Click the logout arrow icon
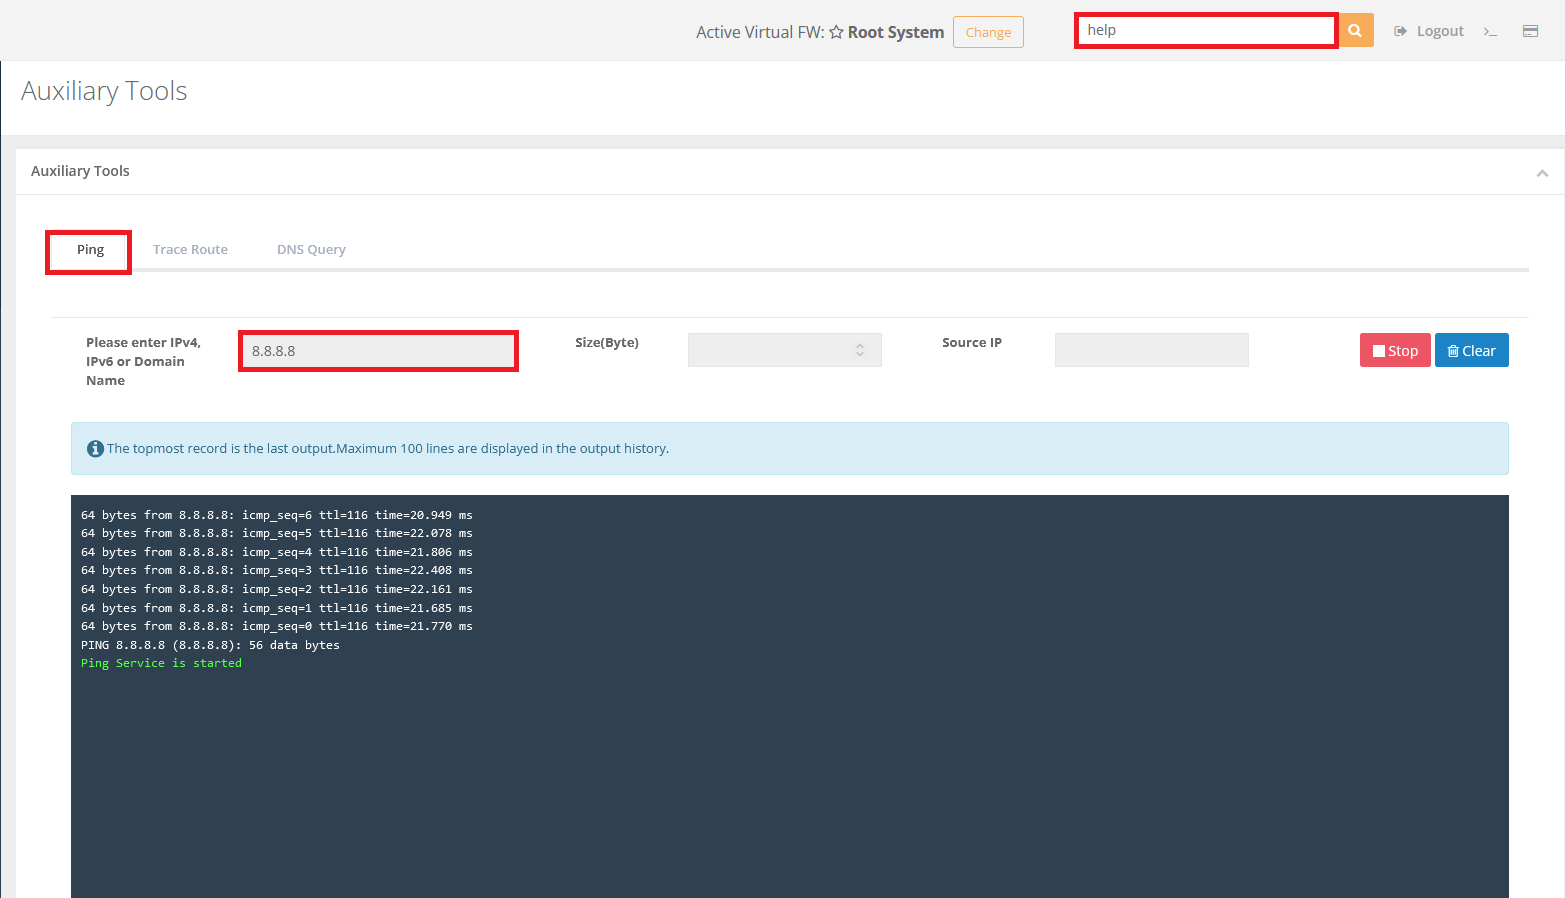 coord(1401,31)
